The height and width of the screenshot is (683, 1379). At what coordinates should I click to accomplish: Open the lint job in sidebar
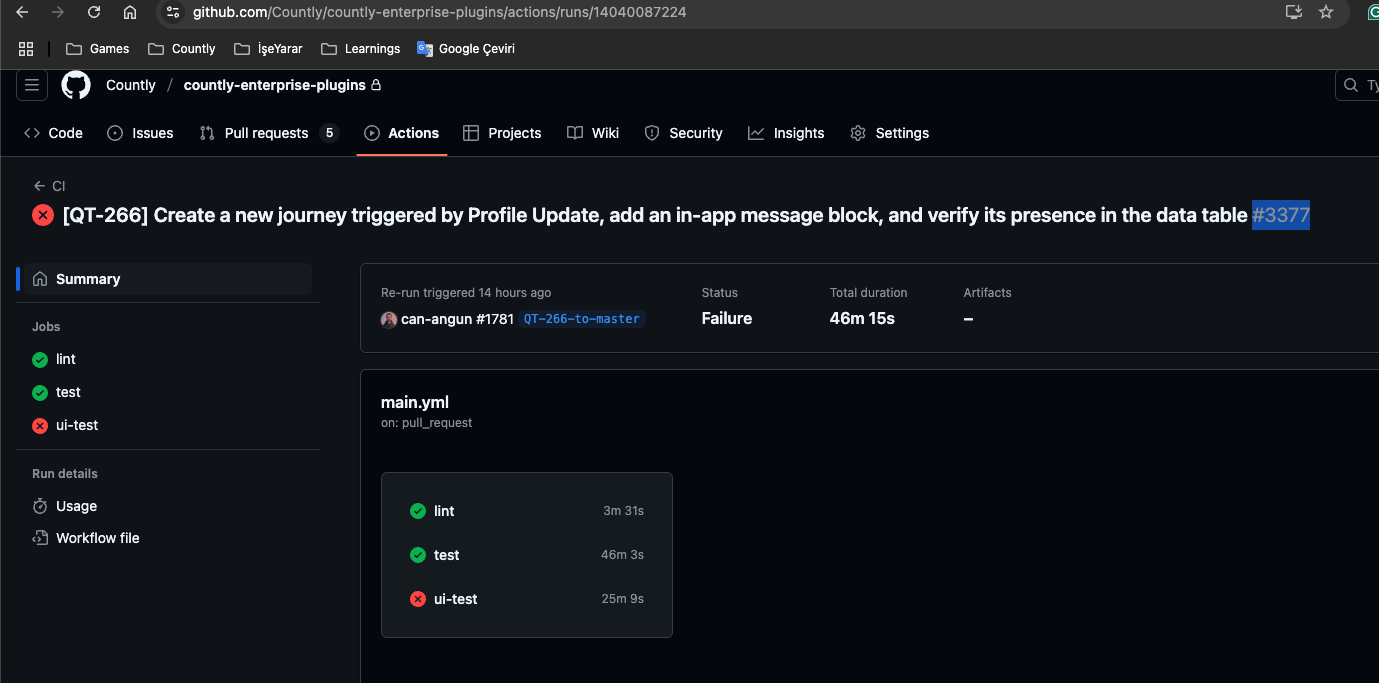pyautogui.click(x=66, y=359)
